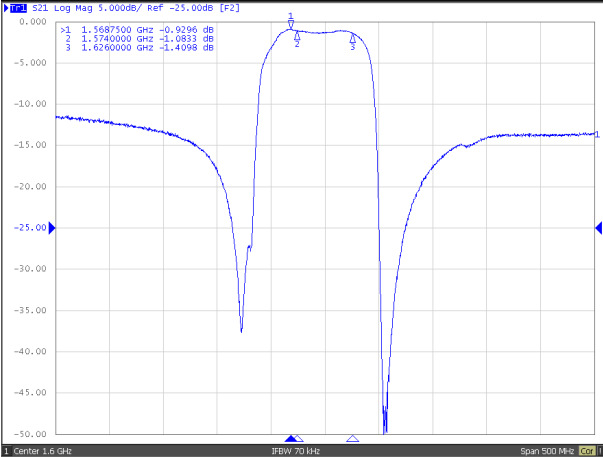Viewport: 603px width, 457px height.
Task: Click the Log Mag format label
Action: point(76,7)
